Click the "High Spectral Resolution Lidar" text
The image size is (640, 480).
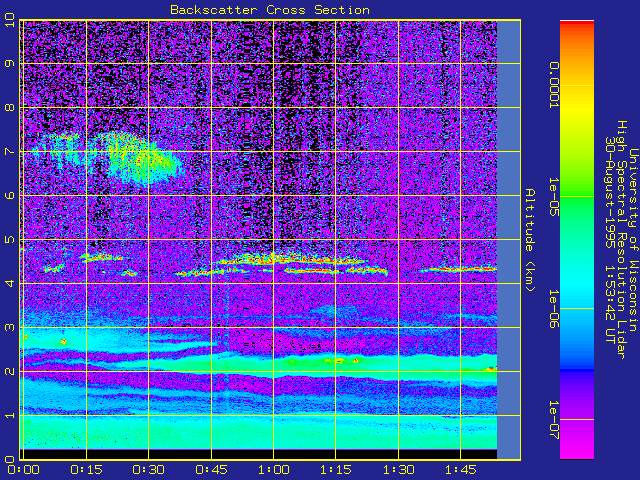[x=621, y=240]
